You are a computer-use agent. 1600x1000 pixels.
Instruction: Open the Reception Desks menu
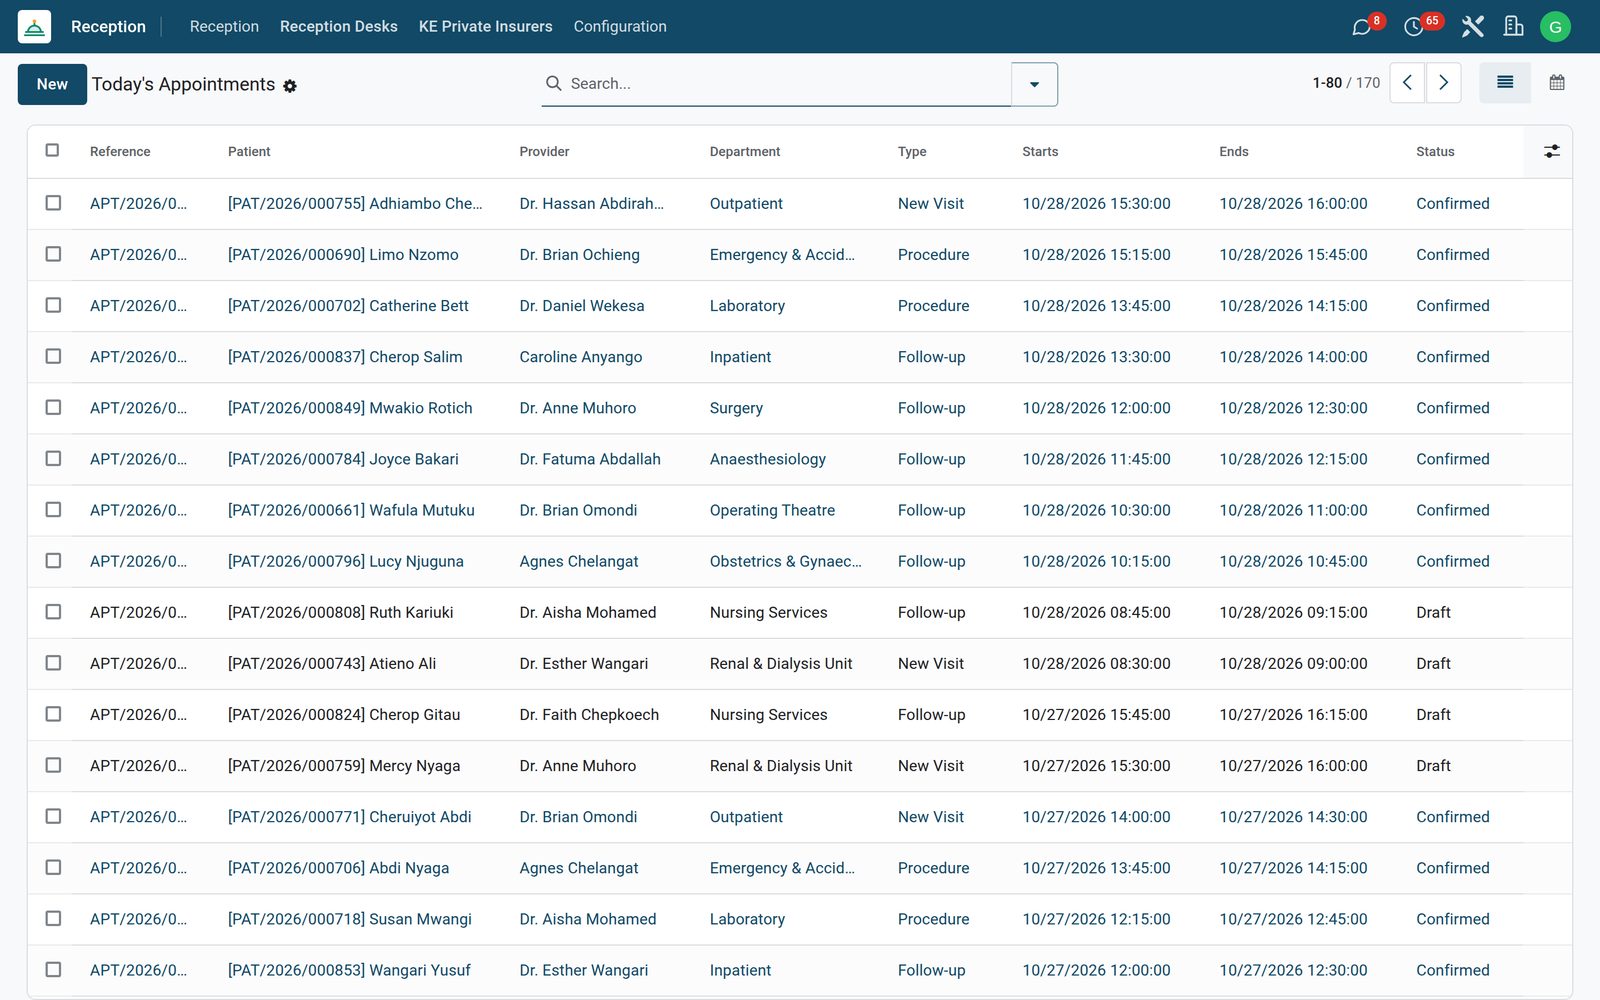[339, 27]
